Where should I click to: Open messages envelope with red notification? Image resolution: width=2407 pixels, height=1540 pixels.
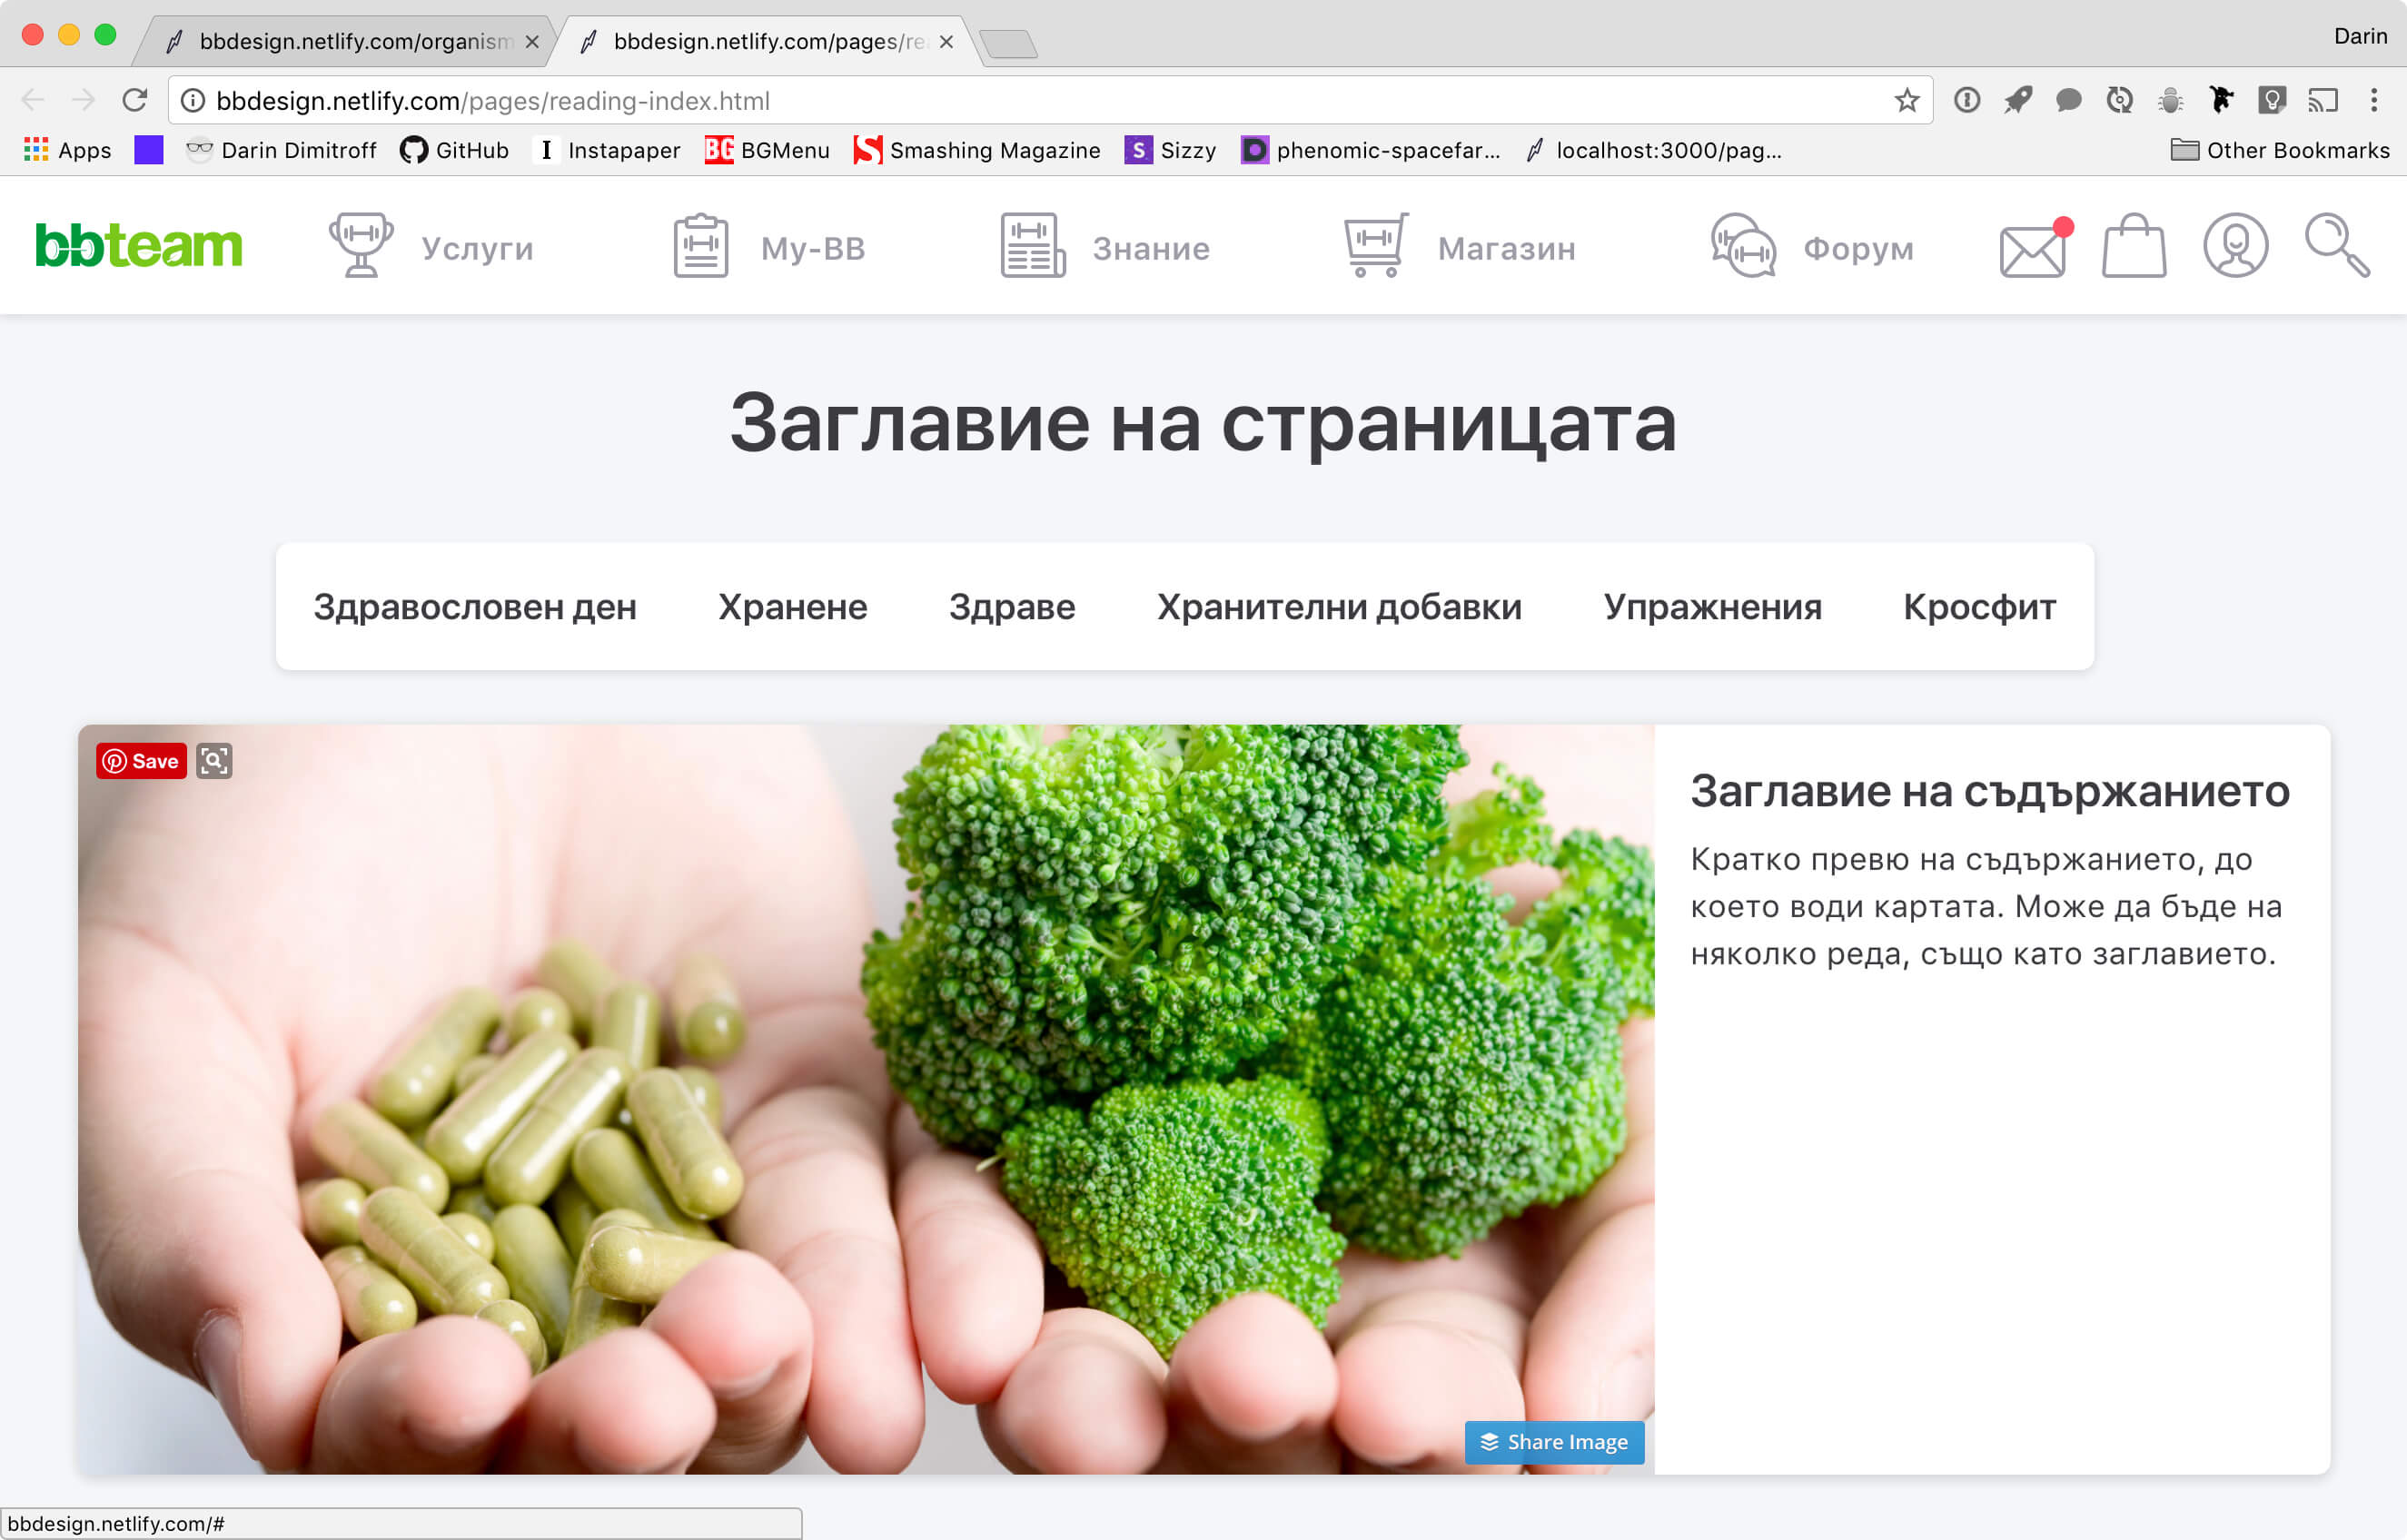[x=2033, y=249]
